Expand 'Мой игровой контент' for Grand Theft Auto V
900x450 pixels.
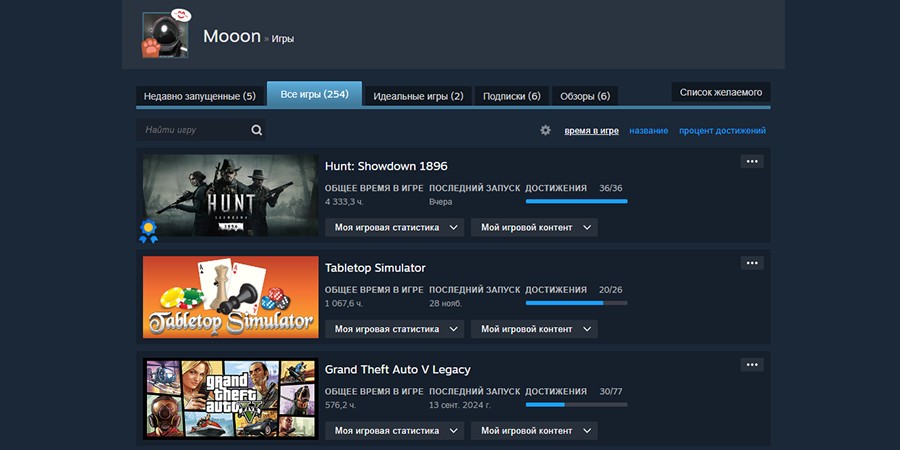tap(534, 430)
